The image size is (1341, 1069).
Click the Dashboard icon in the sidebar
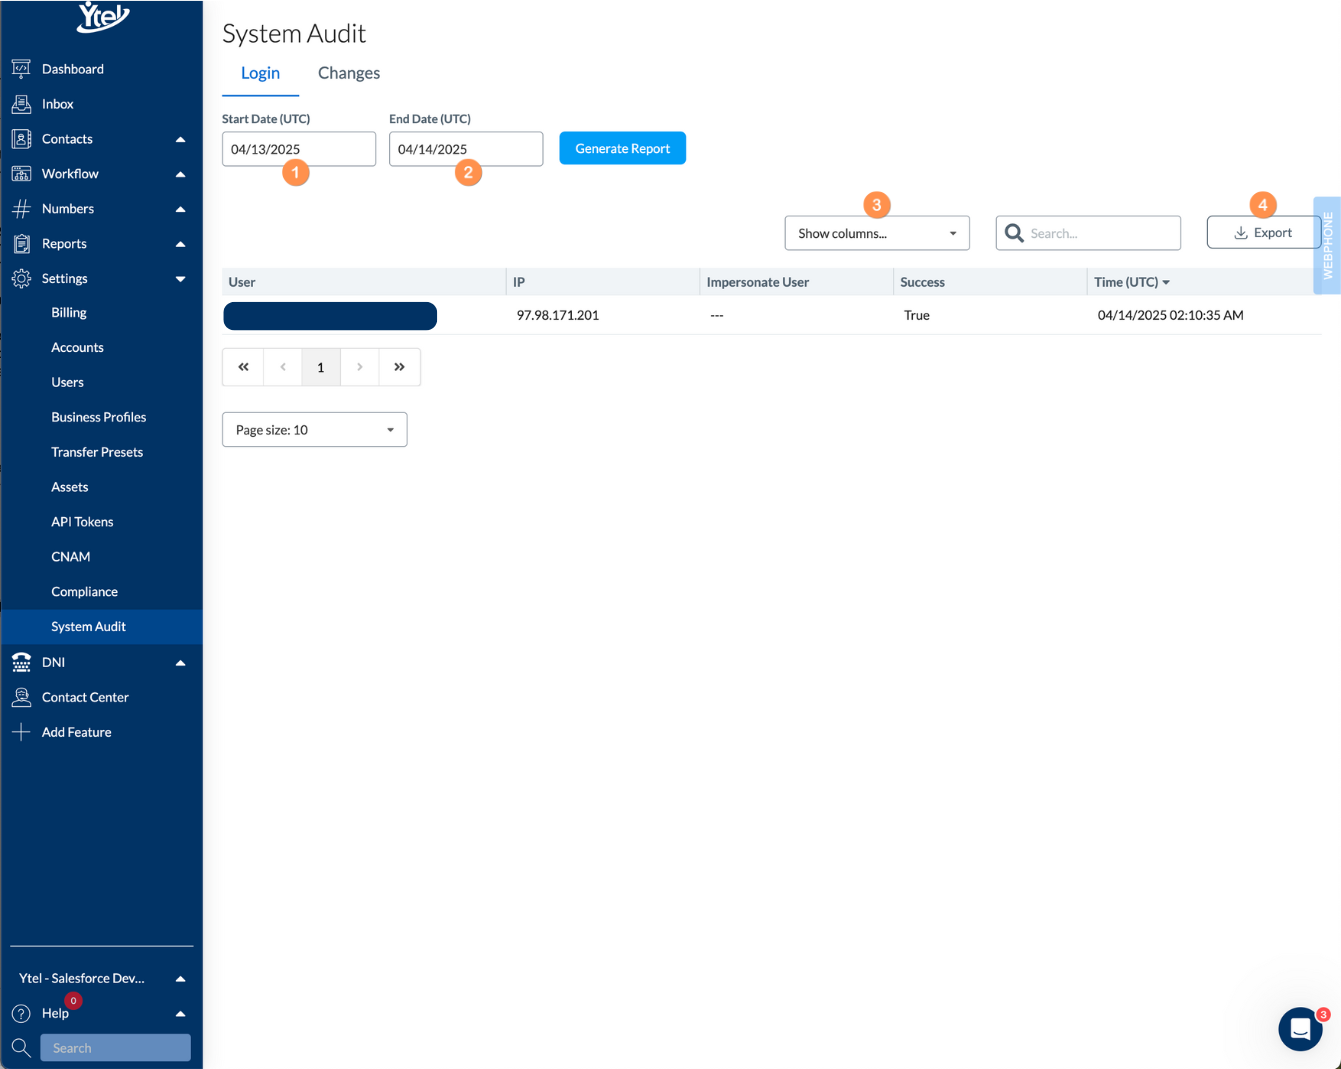pyautogui.click(x=21, y=69)
